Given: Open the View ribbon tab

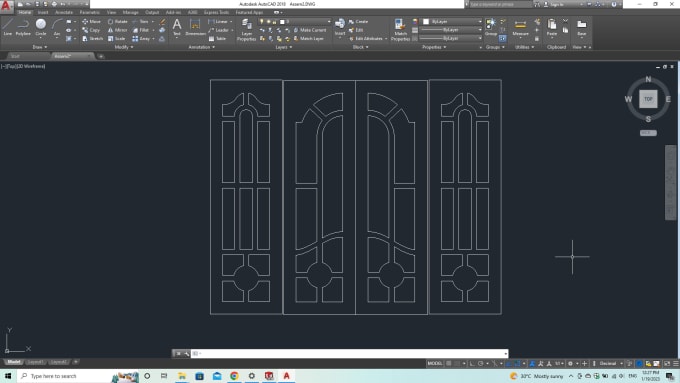Looking at the screenshot, I should 111,12.
